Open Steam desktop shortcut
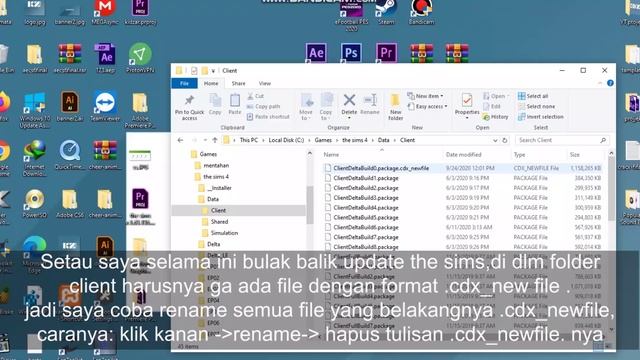This screenshot has width=640, height=360. click(386, 12)
